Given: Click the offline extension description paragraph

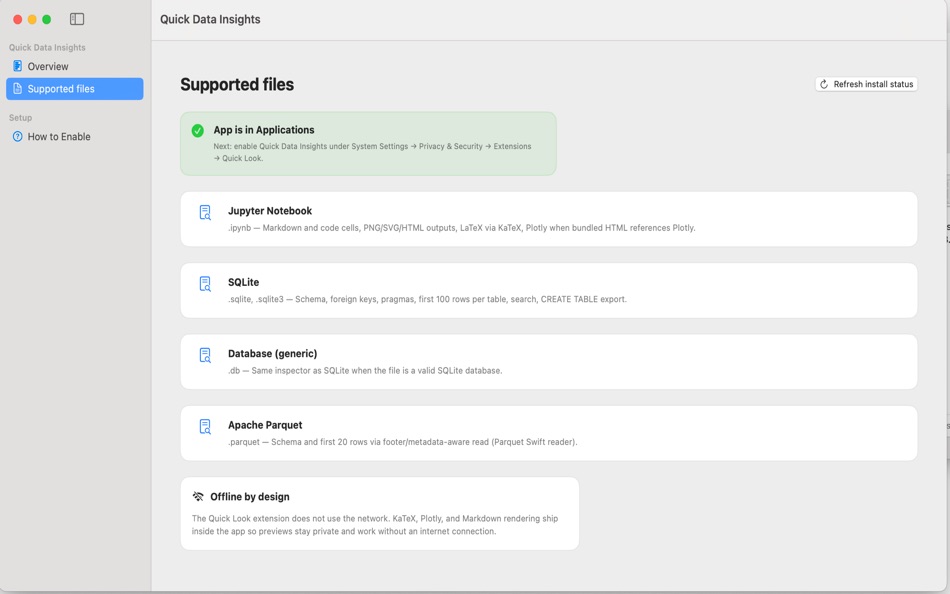Looking at the screenshot, I should pos(375,525).
